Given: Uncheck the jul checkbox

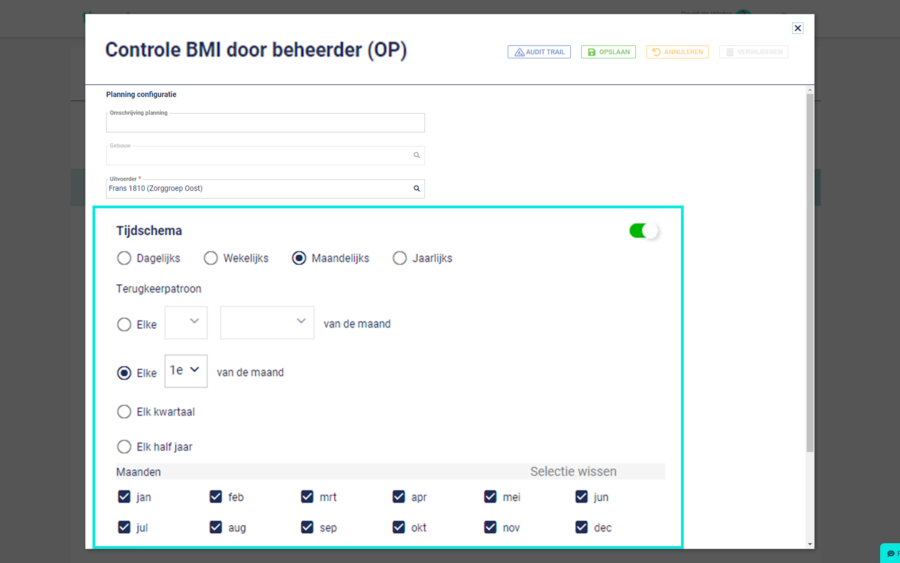Looking at the screenshot, I should pyautogui.click(x=124, y=527).
